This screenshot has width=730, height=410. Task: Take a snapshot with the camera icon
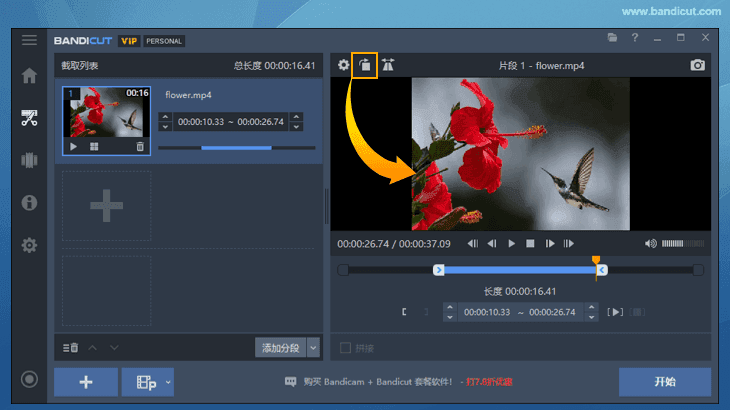(697, 65)
